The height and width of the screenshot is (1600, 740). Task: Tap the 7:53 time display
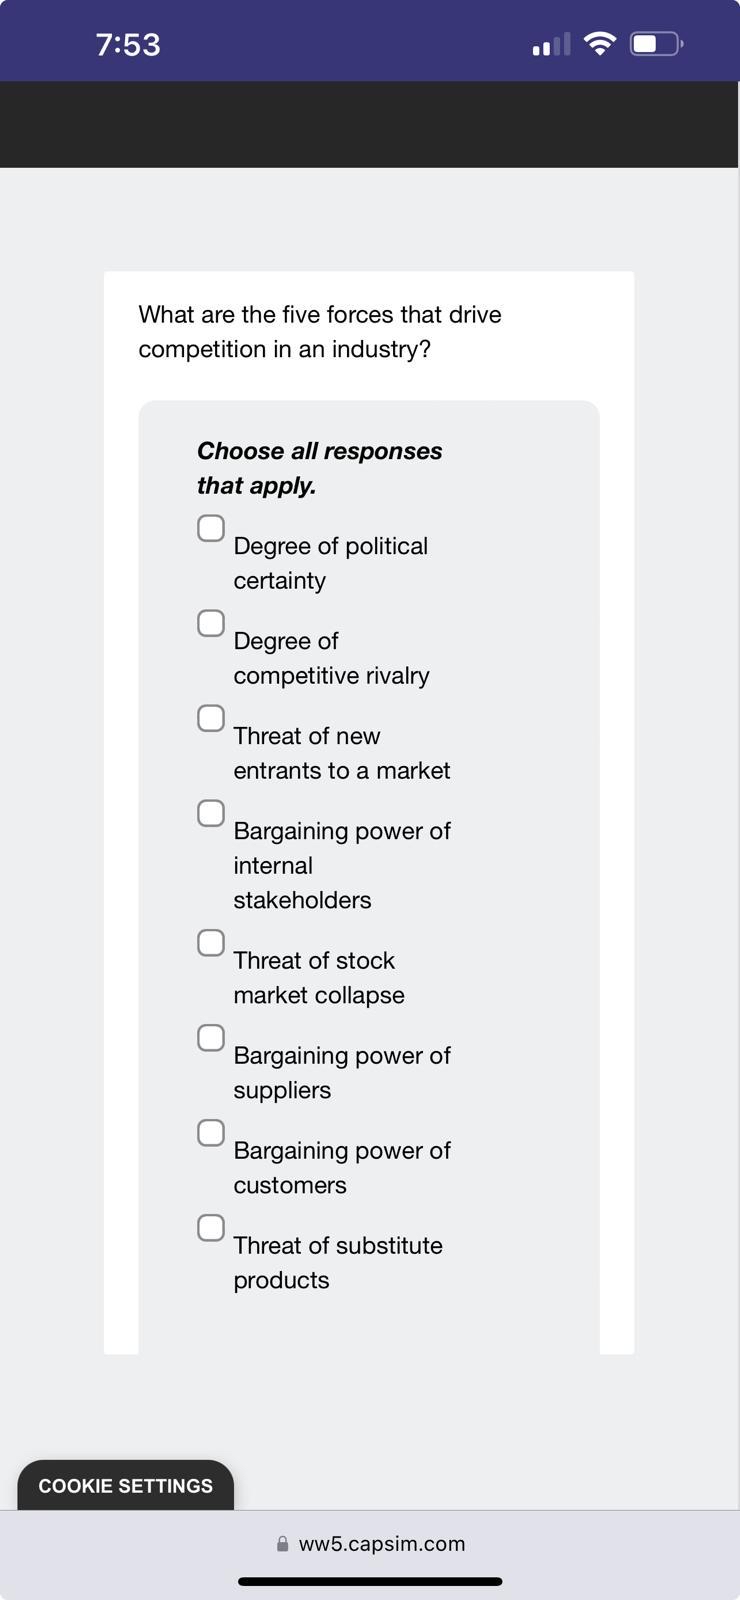click(x=126, y=43)
